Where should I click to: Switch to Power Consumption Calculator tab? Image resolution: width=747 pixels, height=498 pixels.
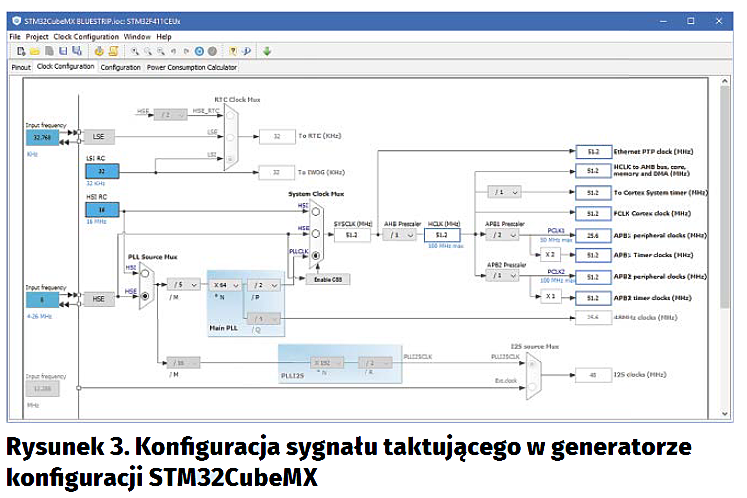[x=192, y=68]
